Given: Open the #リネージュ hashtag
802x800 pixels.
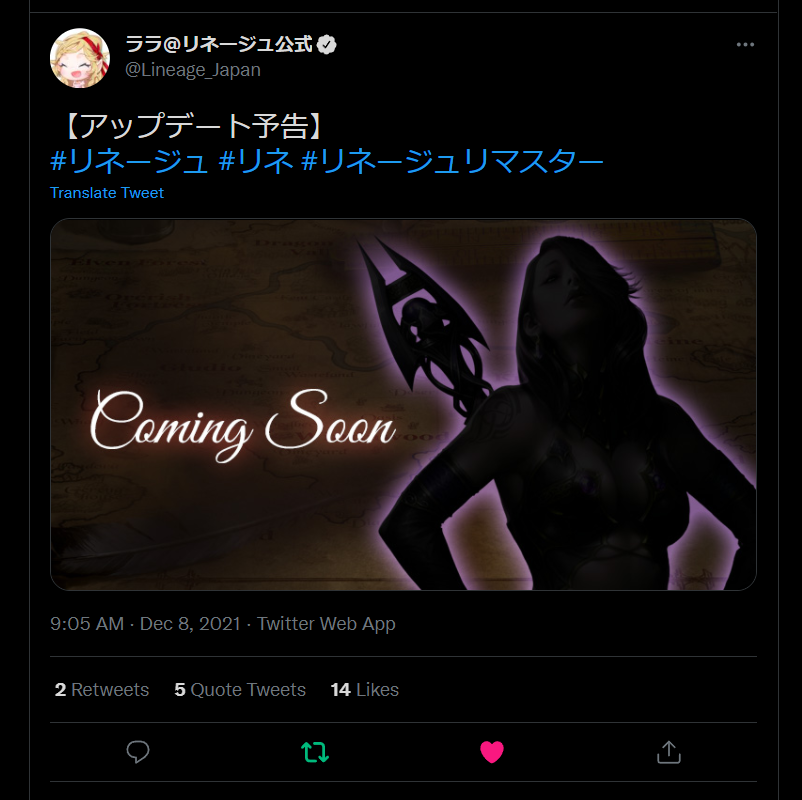Looking at the screenshot, I should coord(129,161).
